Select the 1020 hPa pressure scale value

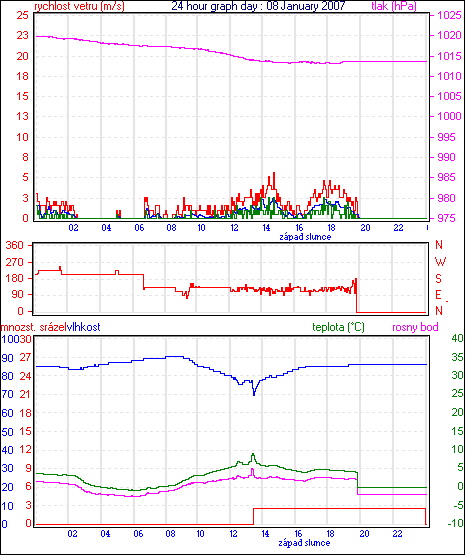coord(449,35)
